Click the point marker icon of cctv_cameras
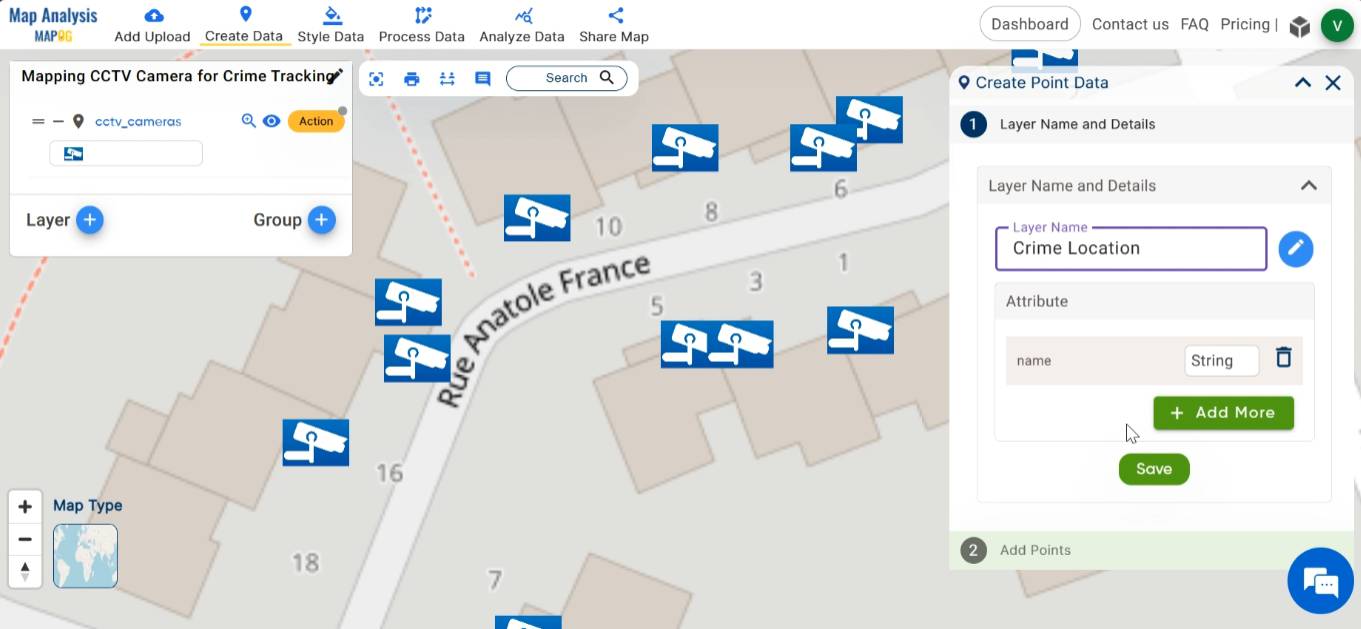 (x=78, y=121)
